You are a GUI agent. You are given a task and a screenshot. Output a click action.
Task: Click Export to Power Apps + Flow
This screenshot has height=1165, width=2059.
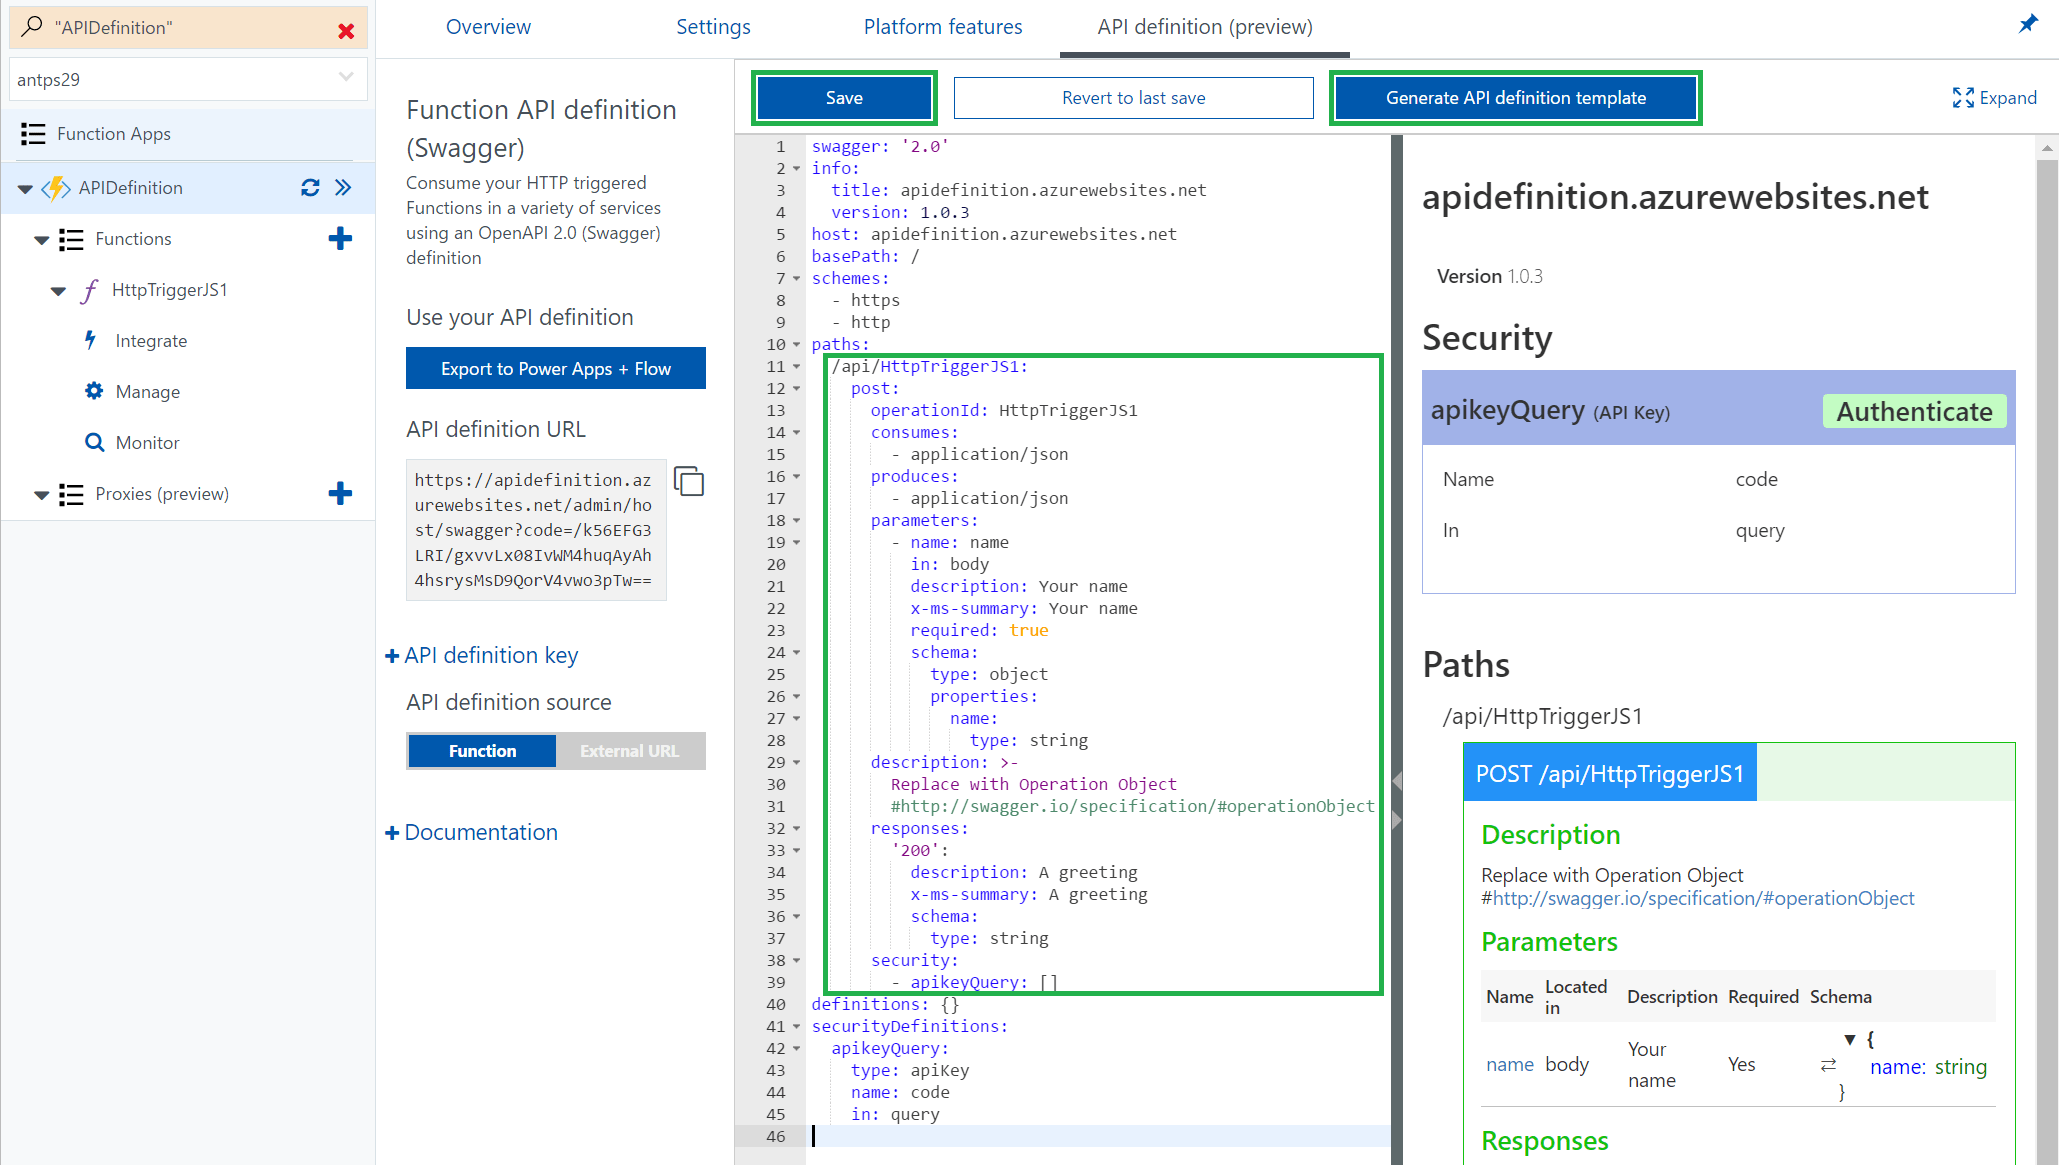[x=555, y=368]
